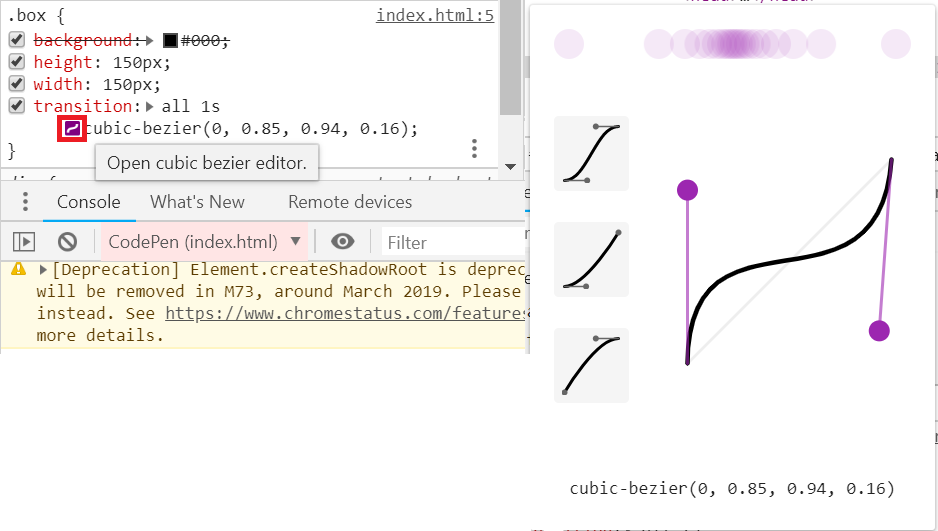
Task: Select the ease-in preset curve thumbnail
Action: (x=591, y=259)
